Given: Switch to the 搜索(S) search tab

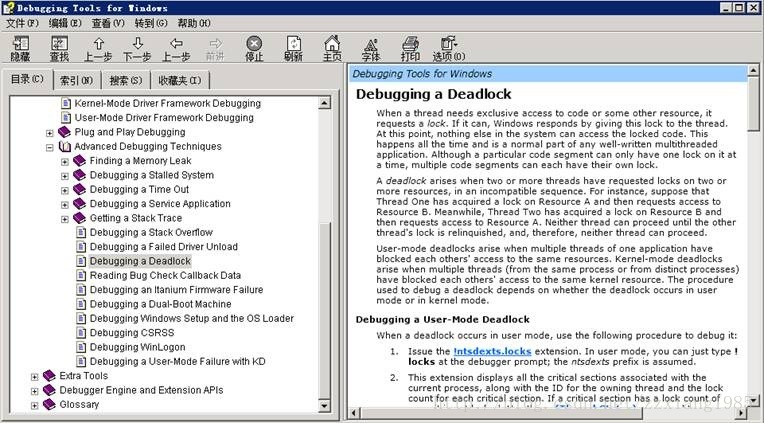Looking at the screenshot, I should (x=126, y=80).
